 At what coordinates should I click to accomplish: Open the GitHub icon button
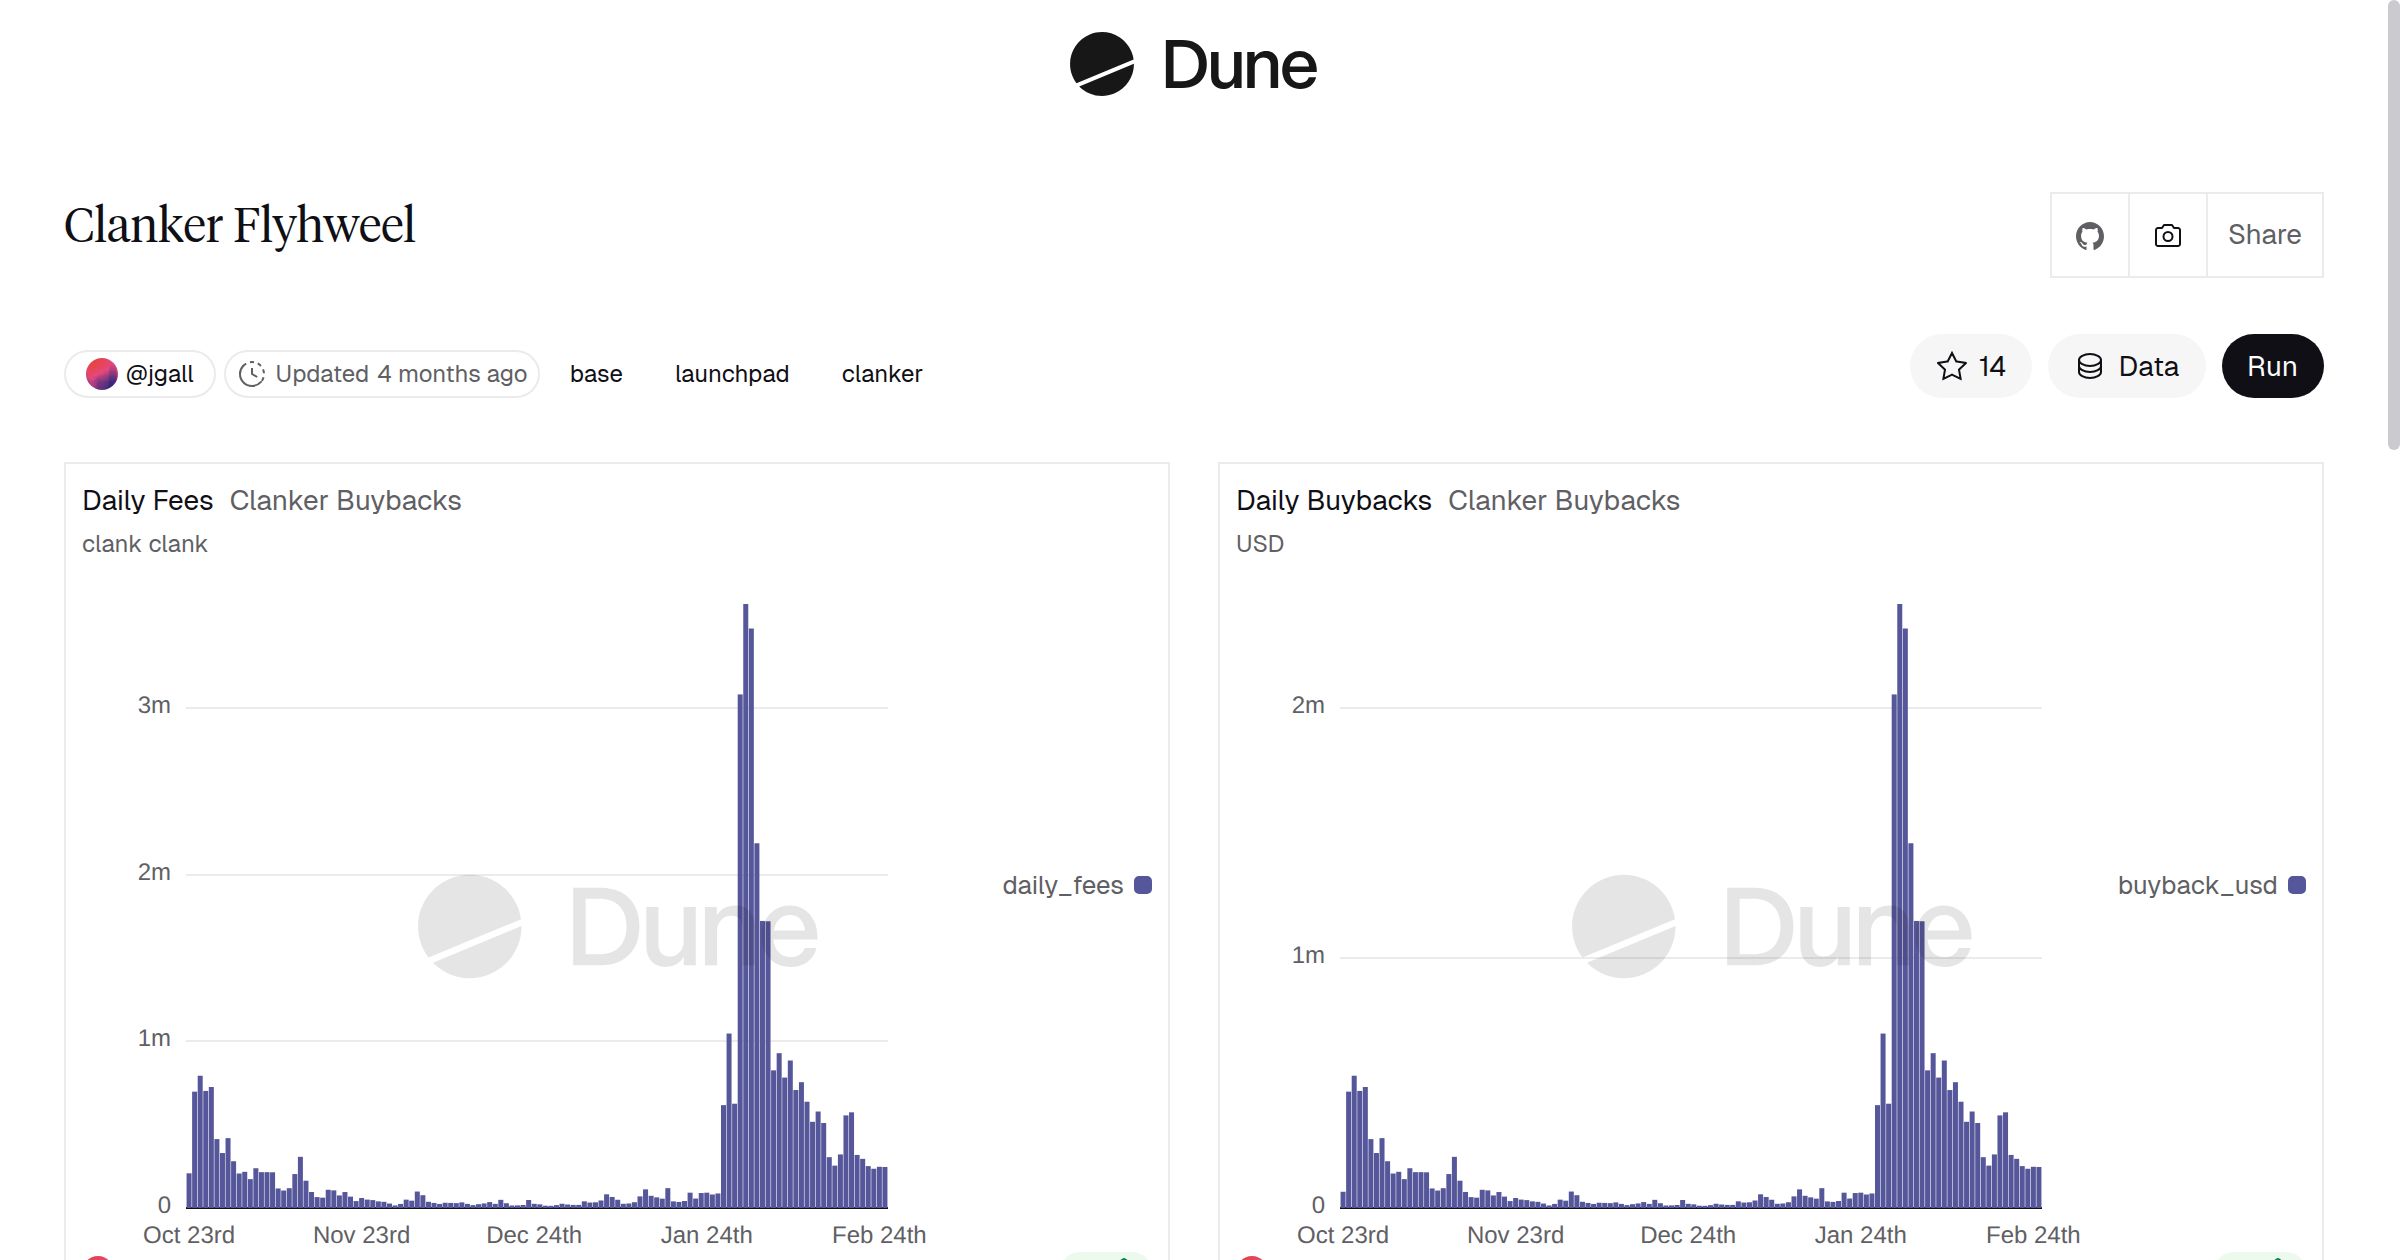(x=2089, y=236)
